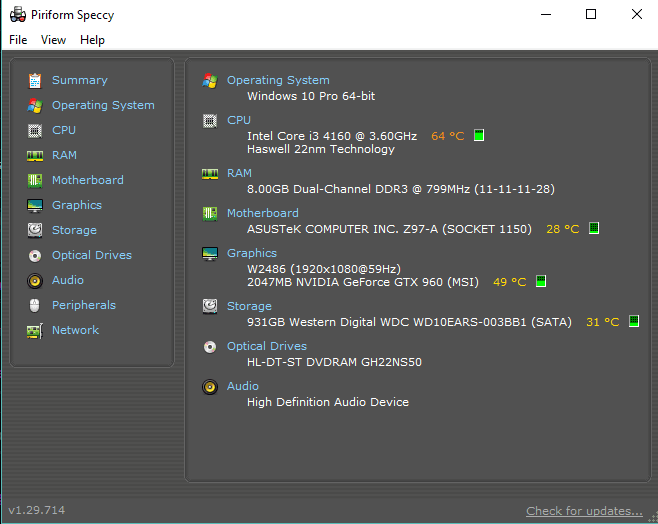Select the CPU chip icon in sidebar
Screen dimensions: 658x524
coord(35,130)
